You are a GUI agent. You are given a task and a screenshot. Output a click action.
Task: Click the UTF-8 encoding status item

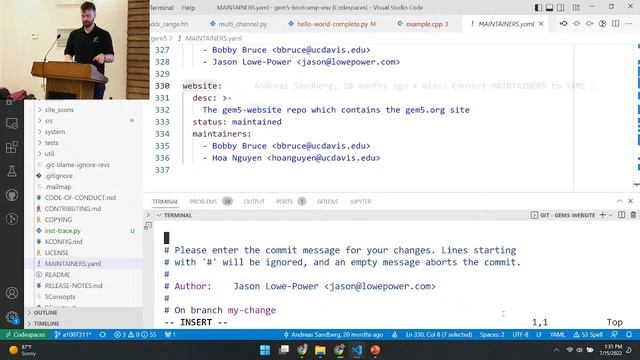tap(520, 335)
